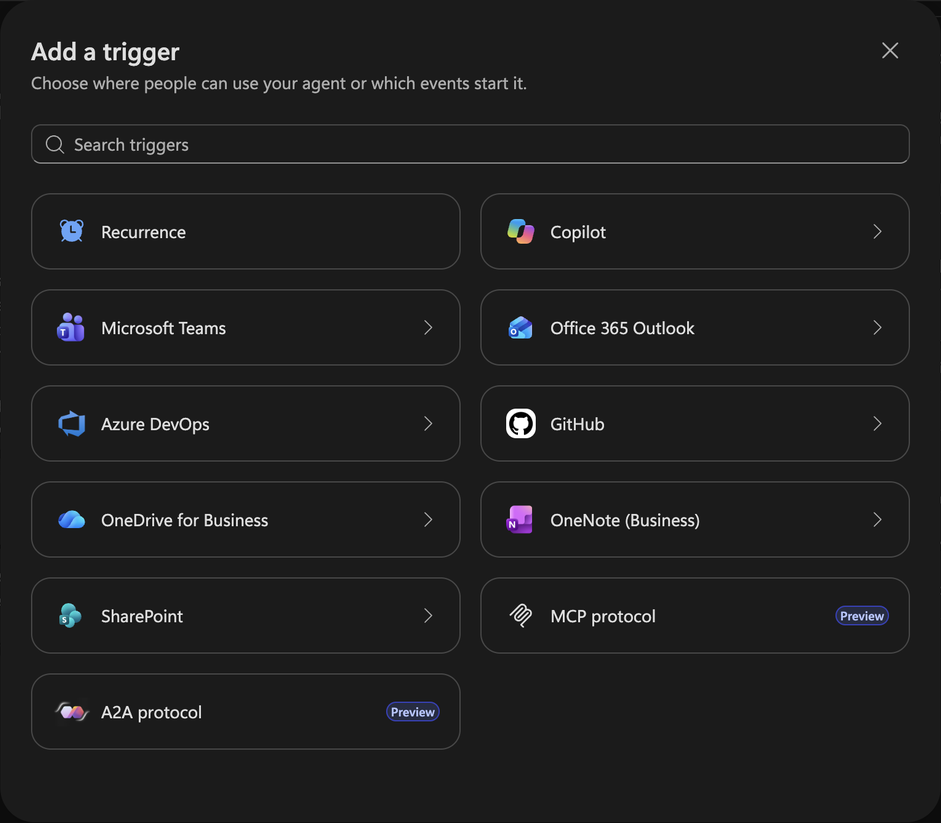Close the Add a trigger dialog
941x823 pixels.
[x=890, y=50]
